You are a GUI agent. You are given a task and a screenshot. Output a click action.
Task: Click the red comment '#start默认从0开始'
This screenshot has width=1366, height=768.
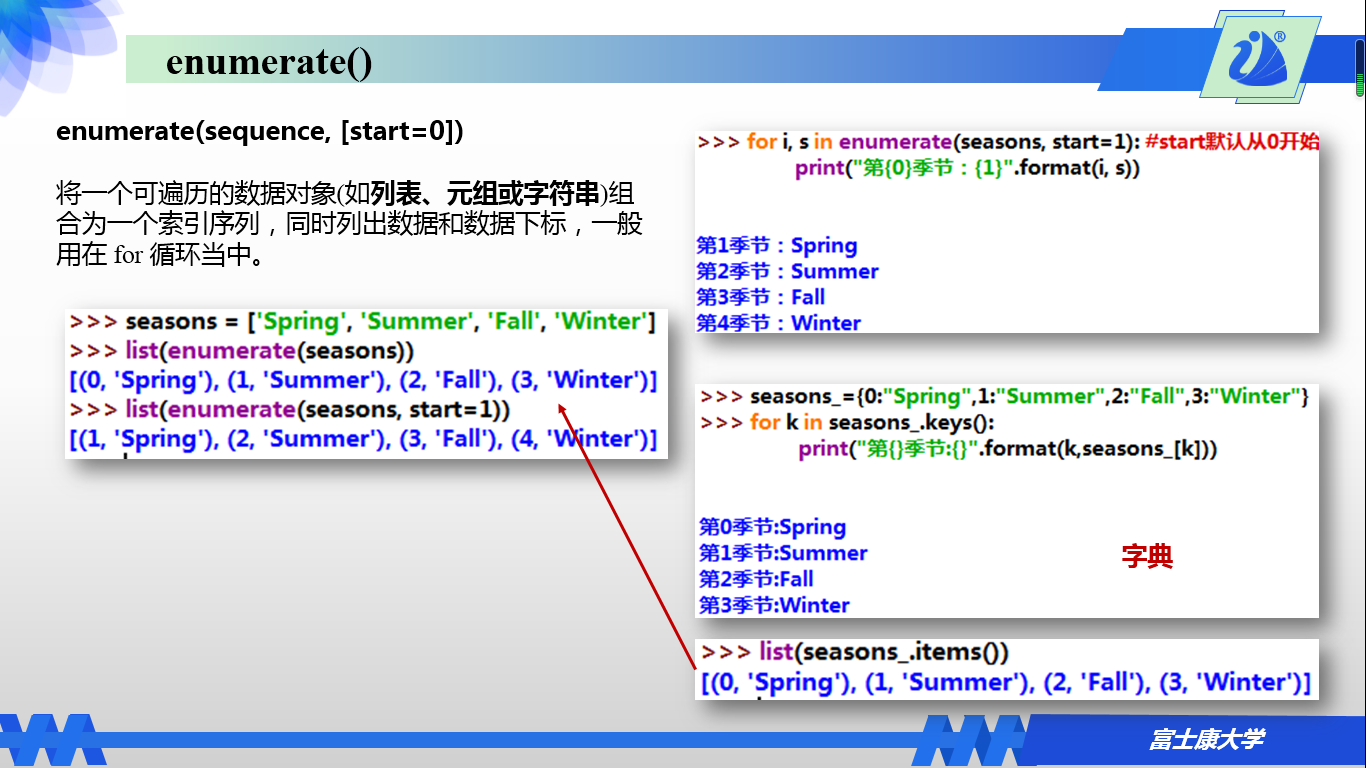point(1232,142)
